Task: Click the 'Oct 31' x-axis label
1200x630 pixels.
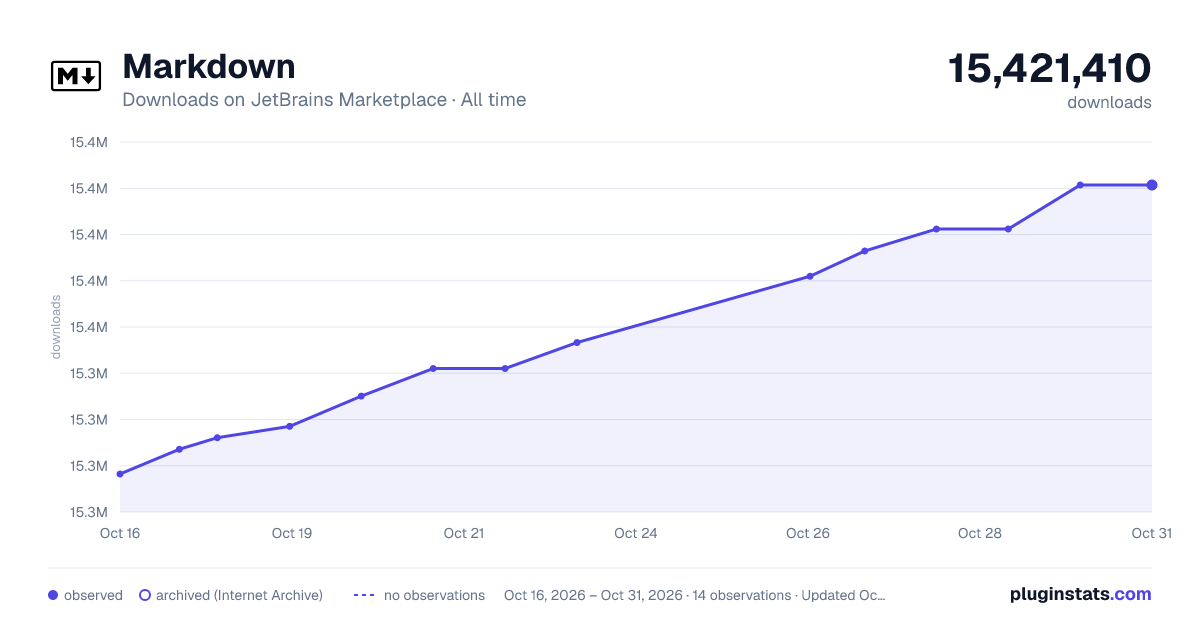Action: coord(1151,533)
